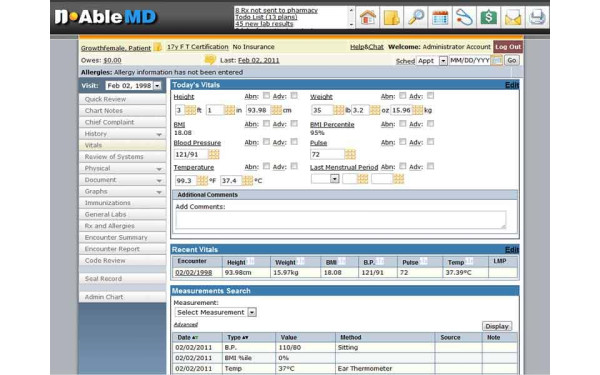Open Immunizations in sidebar
Viewport: 600px width, 375px height.
pos(122,203)
